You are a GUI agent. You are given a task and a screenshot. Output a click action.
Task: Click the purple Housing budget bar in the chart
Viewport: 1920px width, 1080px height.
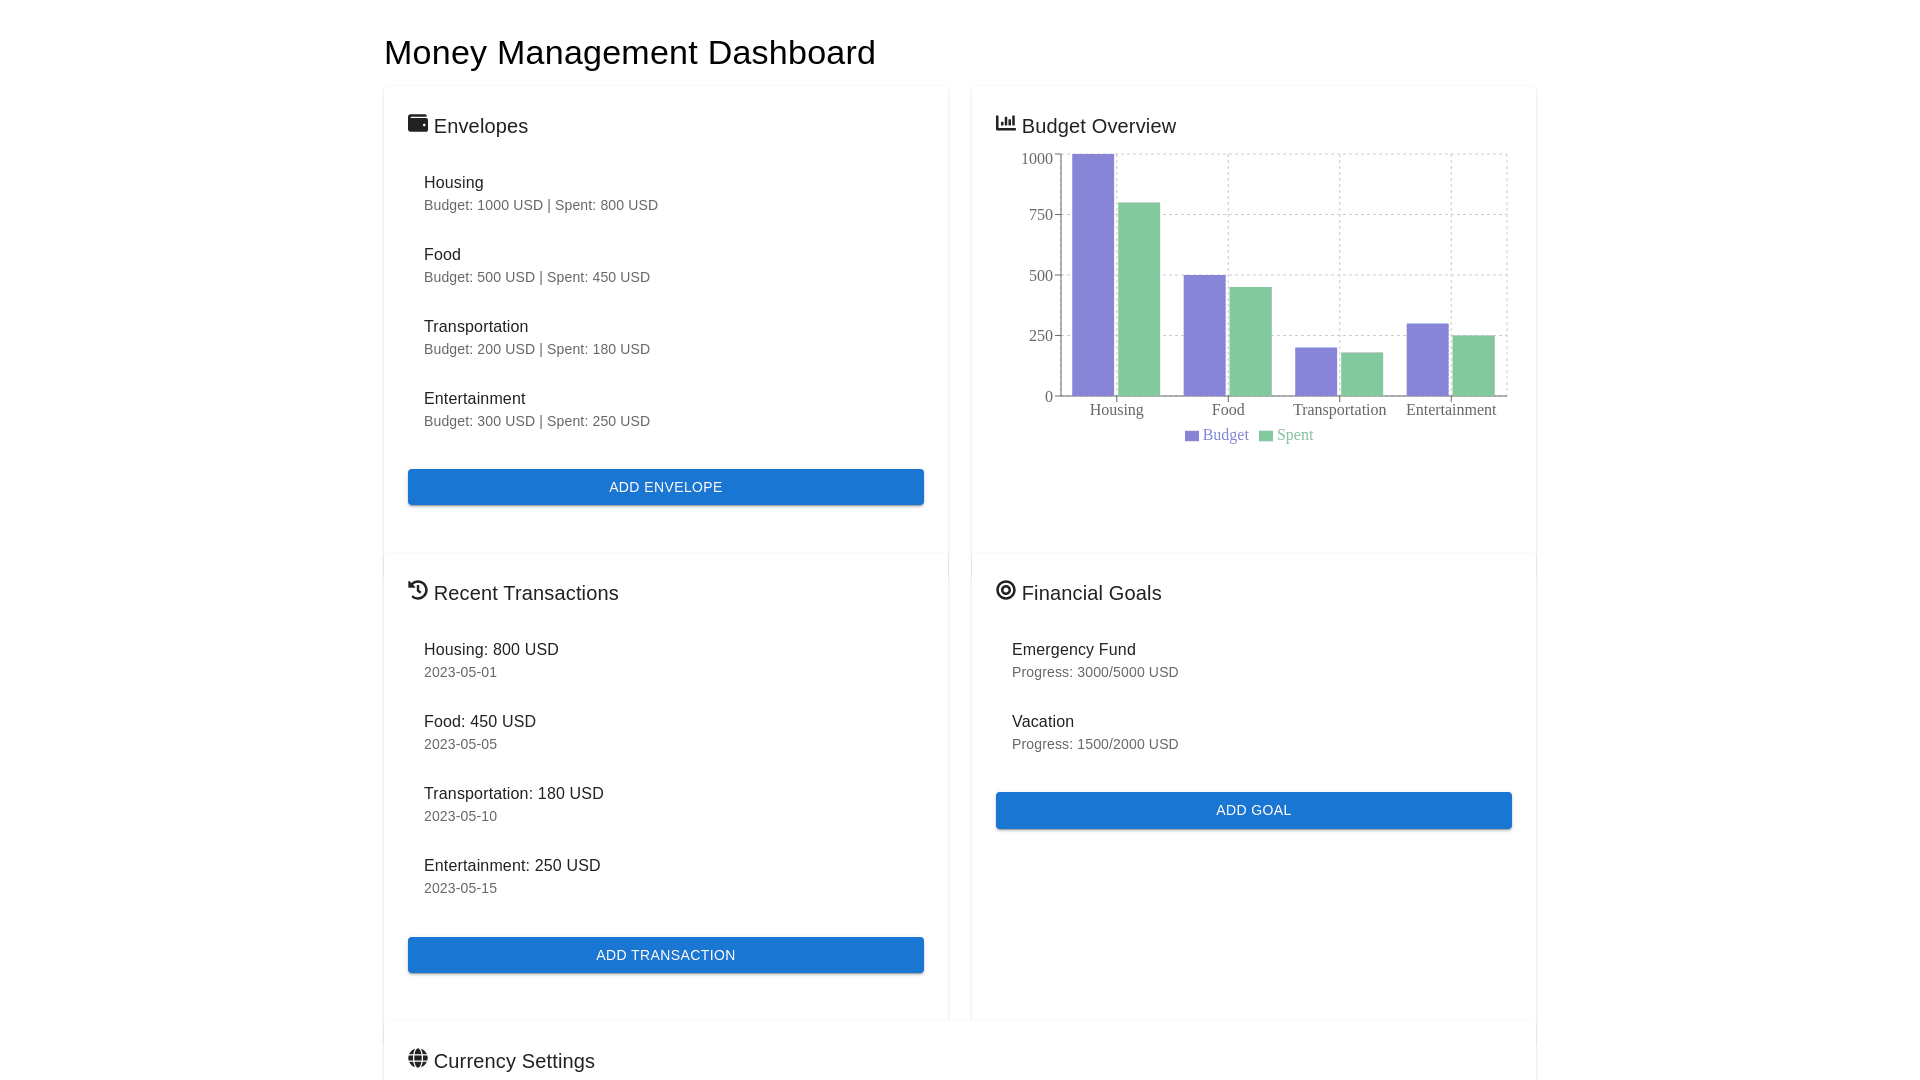1093,275
